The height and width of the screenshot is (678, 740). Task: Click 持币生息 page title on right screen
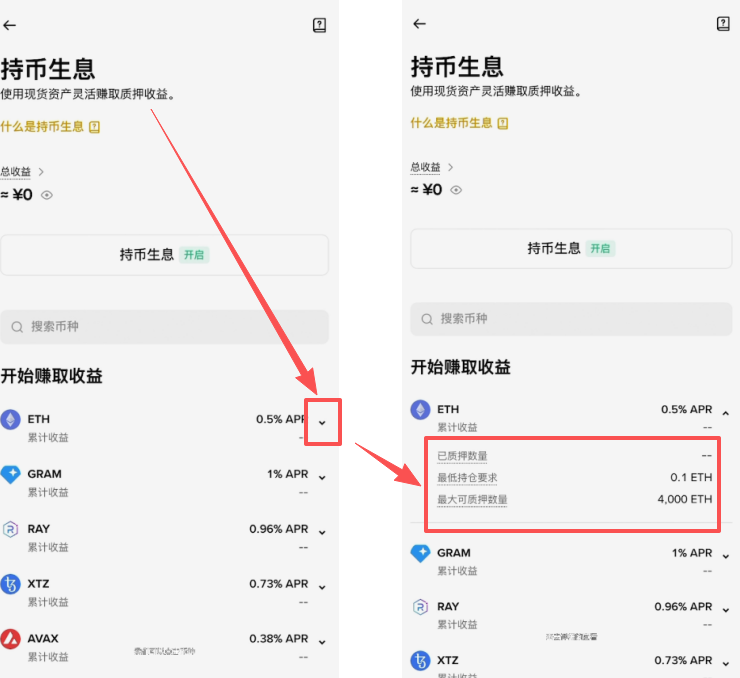[x=457, y=67]
